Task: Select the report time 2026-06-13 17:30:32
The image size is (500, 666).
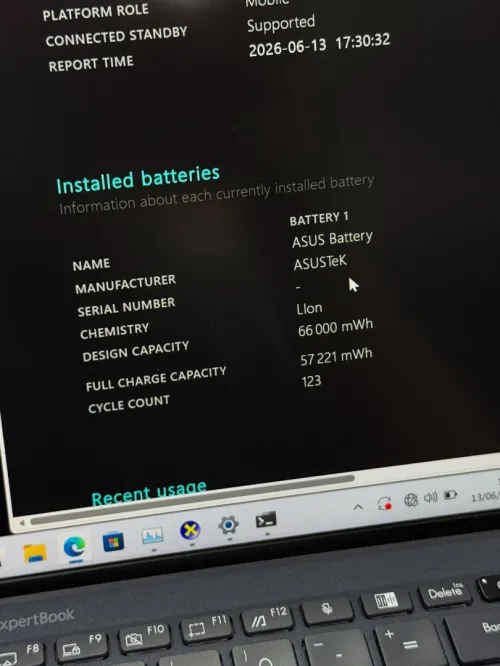Action: (319, 45)
